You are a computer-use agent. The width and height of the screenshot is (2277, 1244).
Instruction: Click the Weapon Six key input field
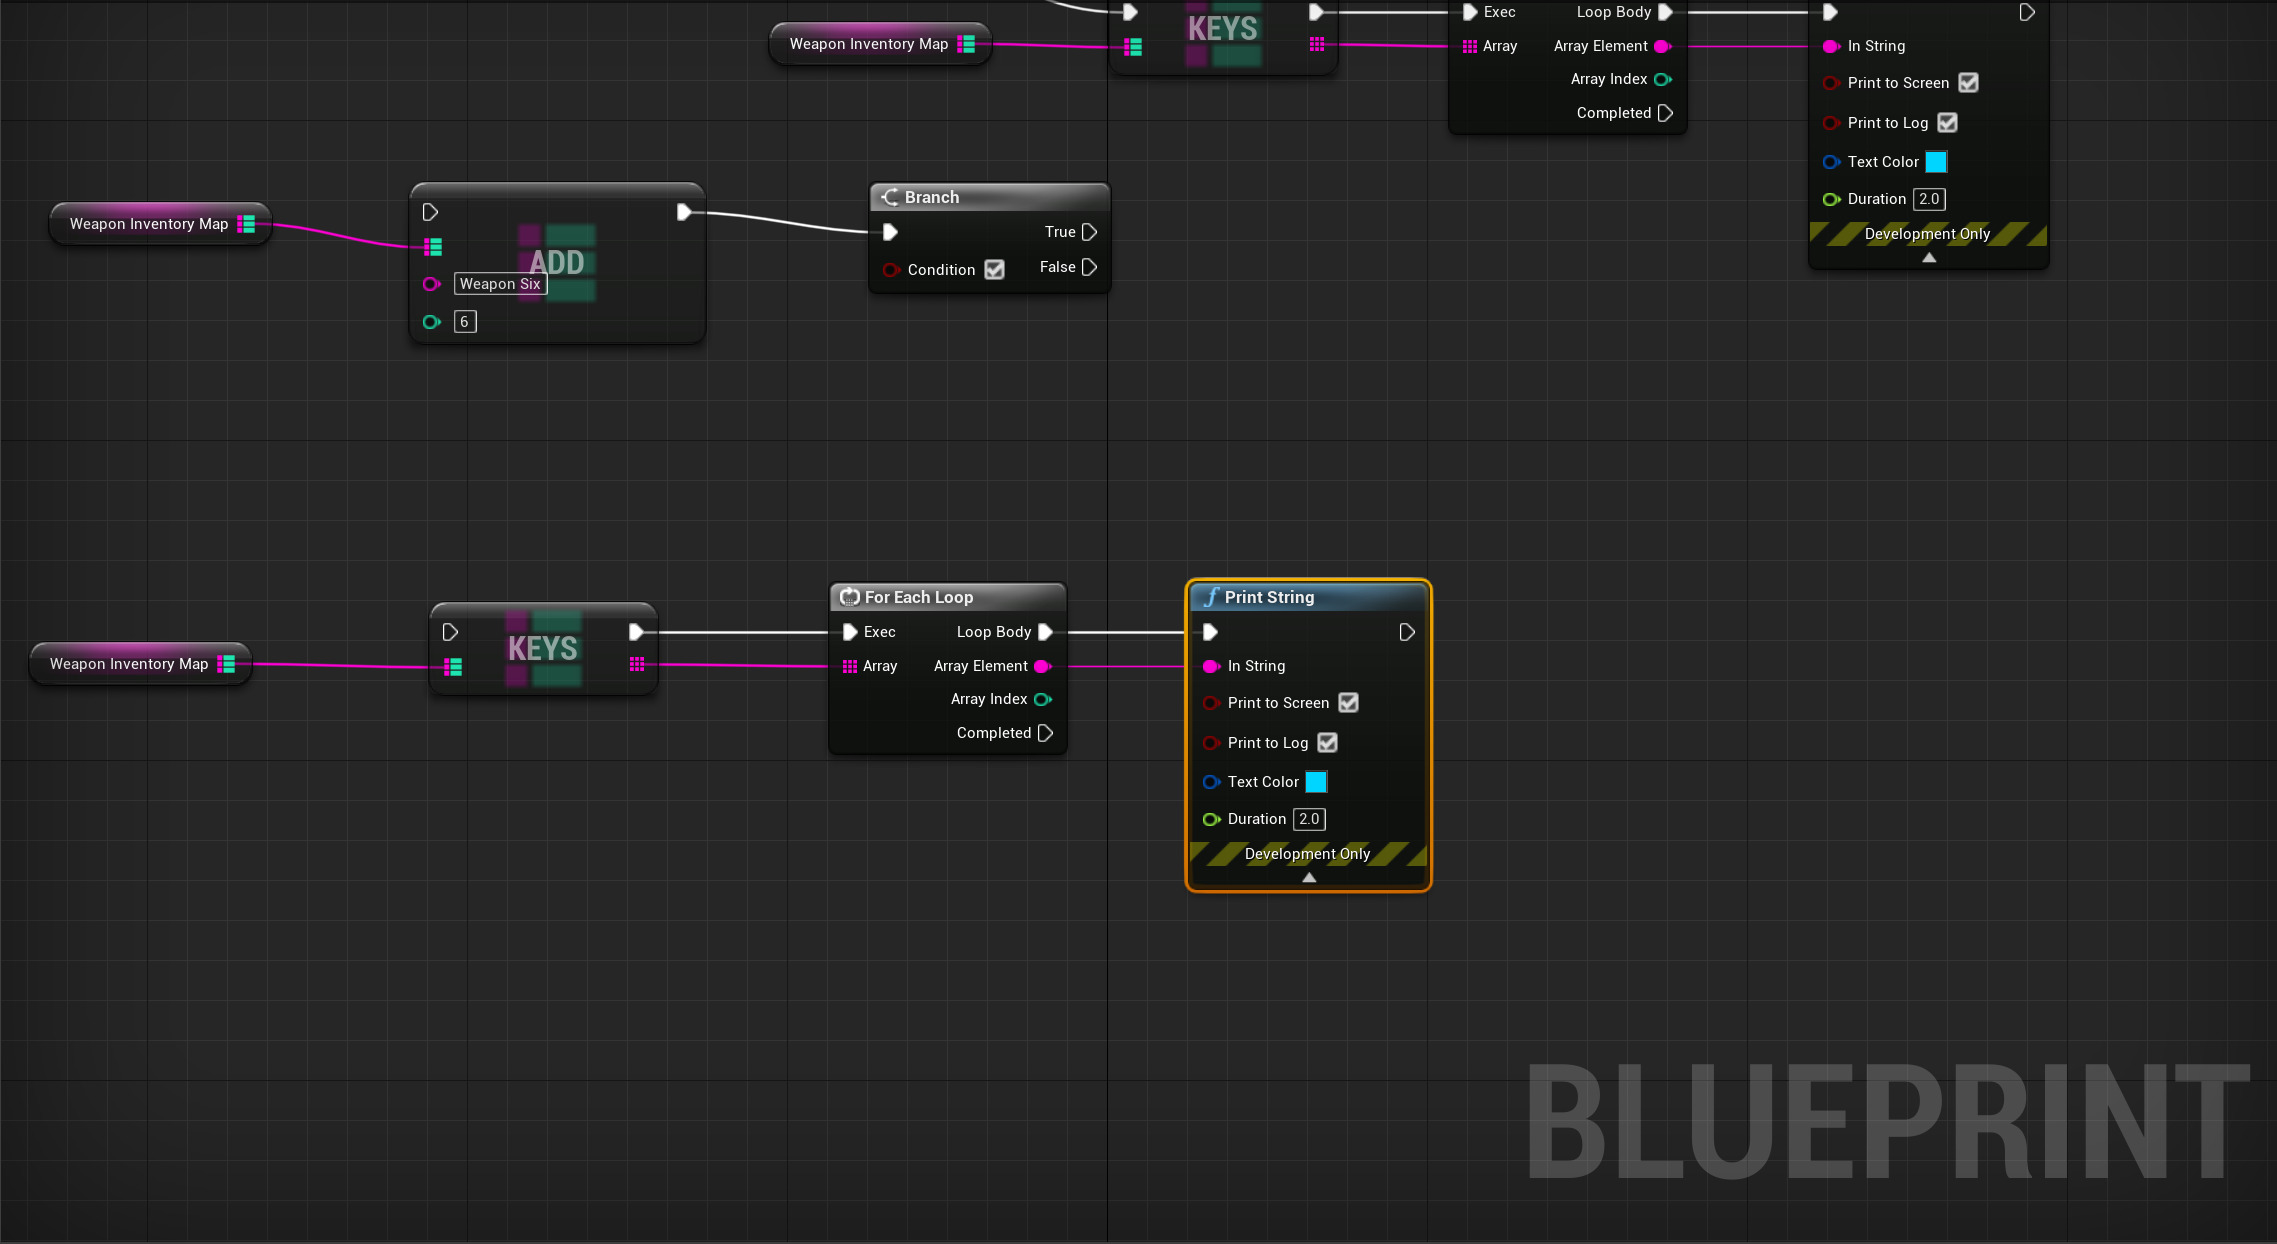(x=500, y=284)
